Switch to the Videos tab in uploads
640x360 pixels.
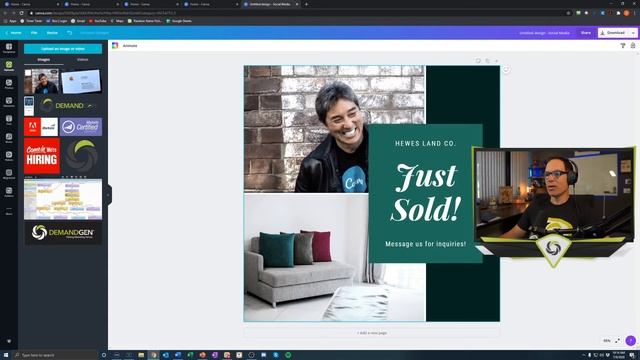tap(82, 60)
